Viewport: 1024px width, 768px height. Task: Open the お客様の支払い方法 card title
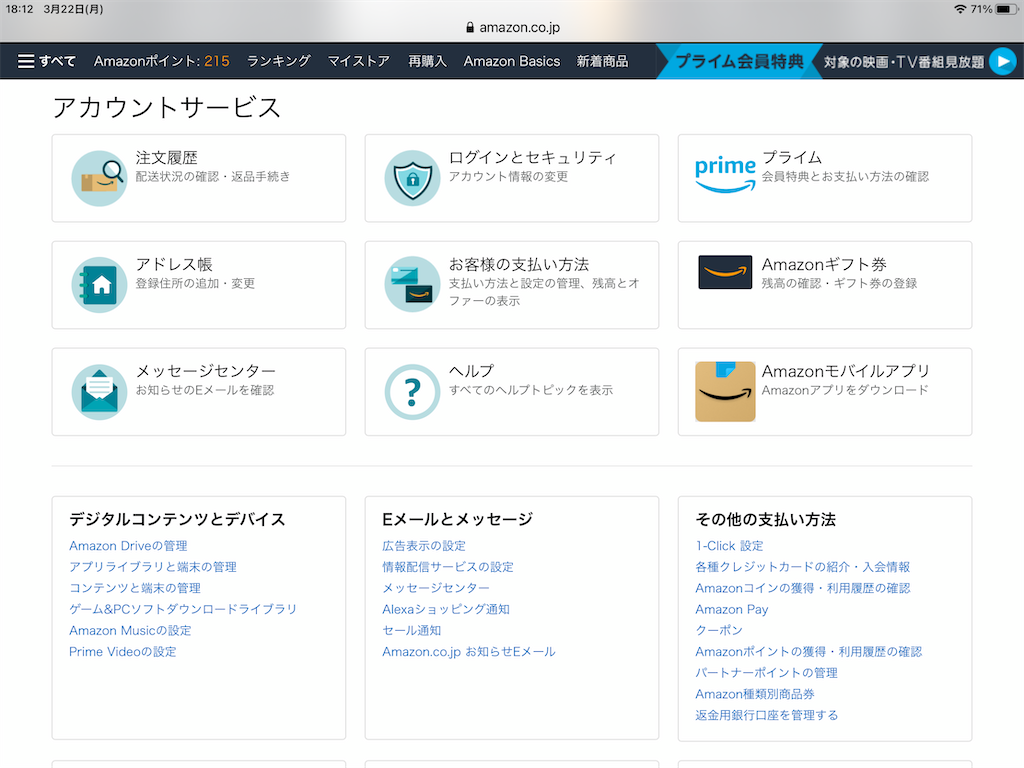coord(519,264)
